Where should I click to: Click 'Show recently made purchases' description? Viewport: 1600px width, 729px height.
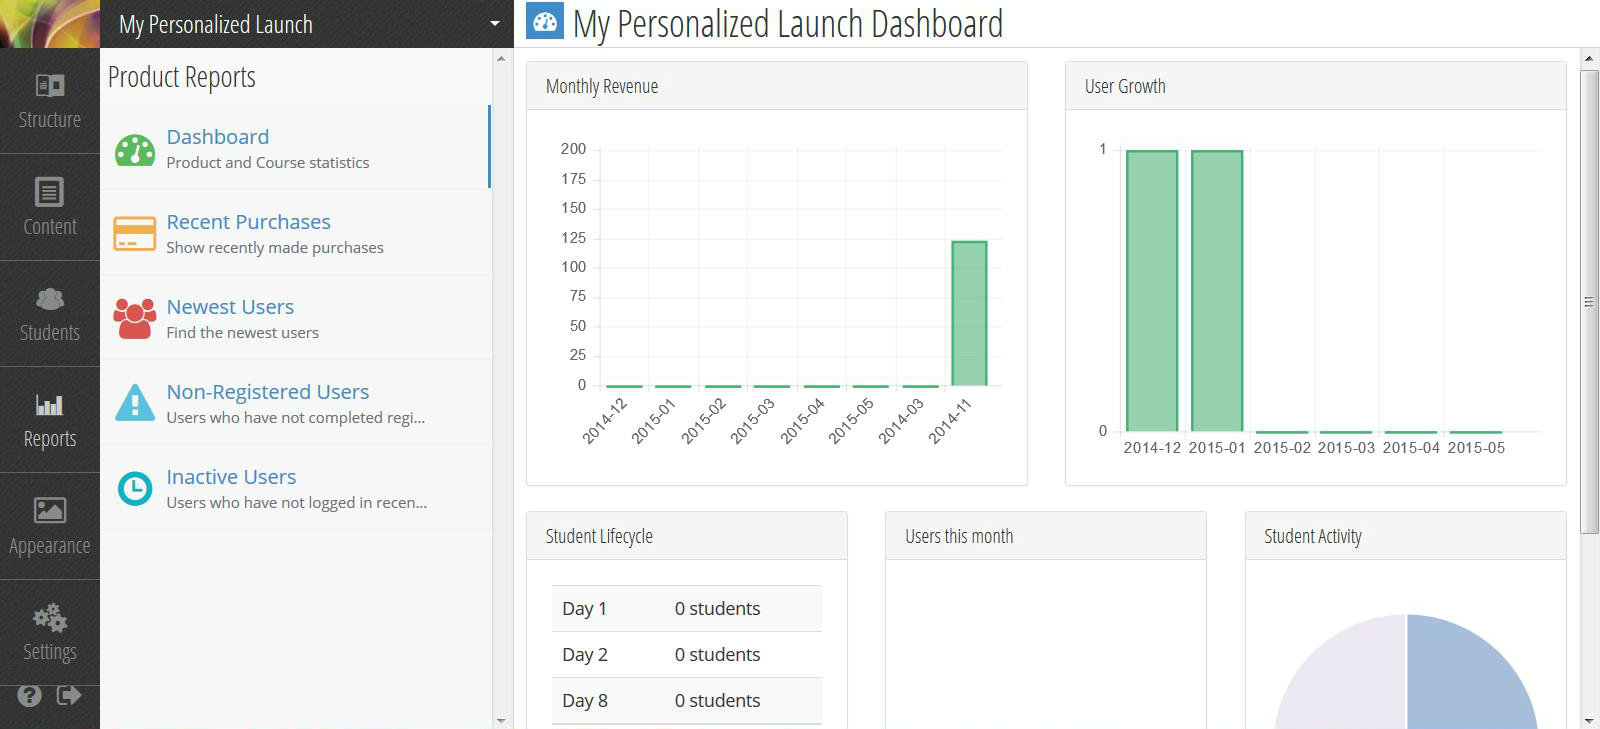click(x=275, y=248)
